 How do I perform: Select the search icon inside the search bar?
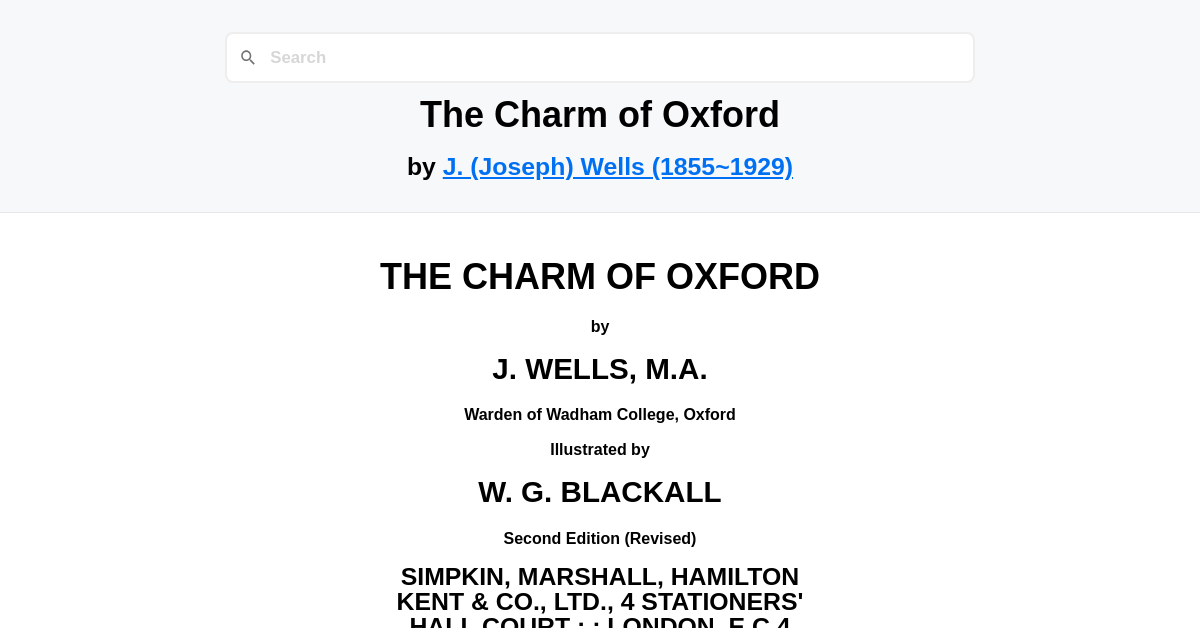[x=248, y=57]
